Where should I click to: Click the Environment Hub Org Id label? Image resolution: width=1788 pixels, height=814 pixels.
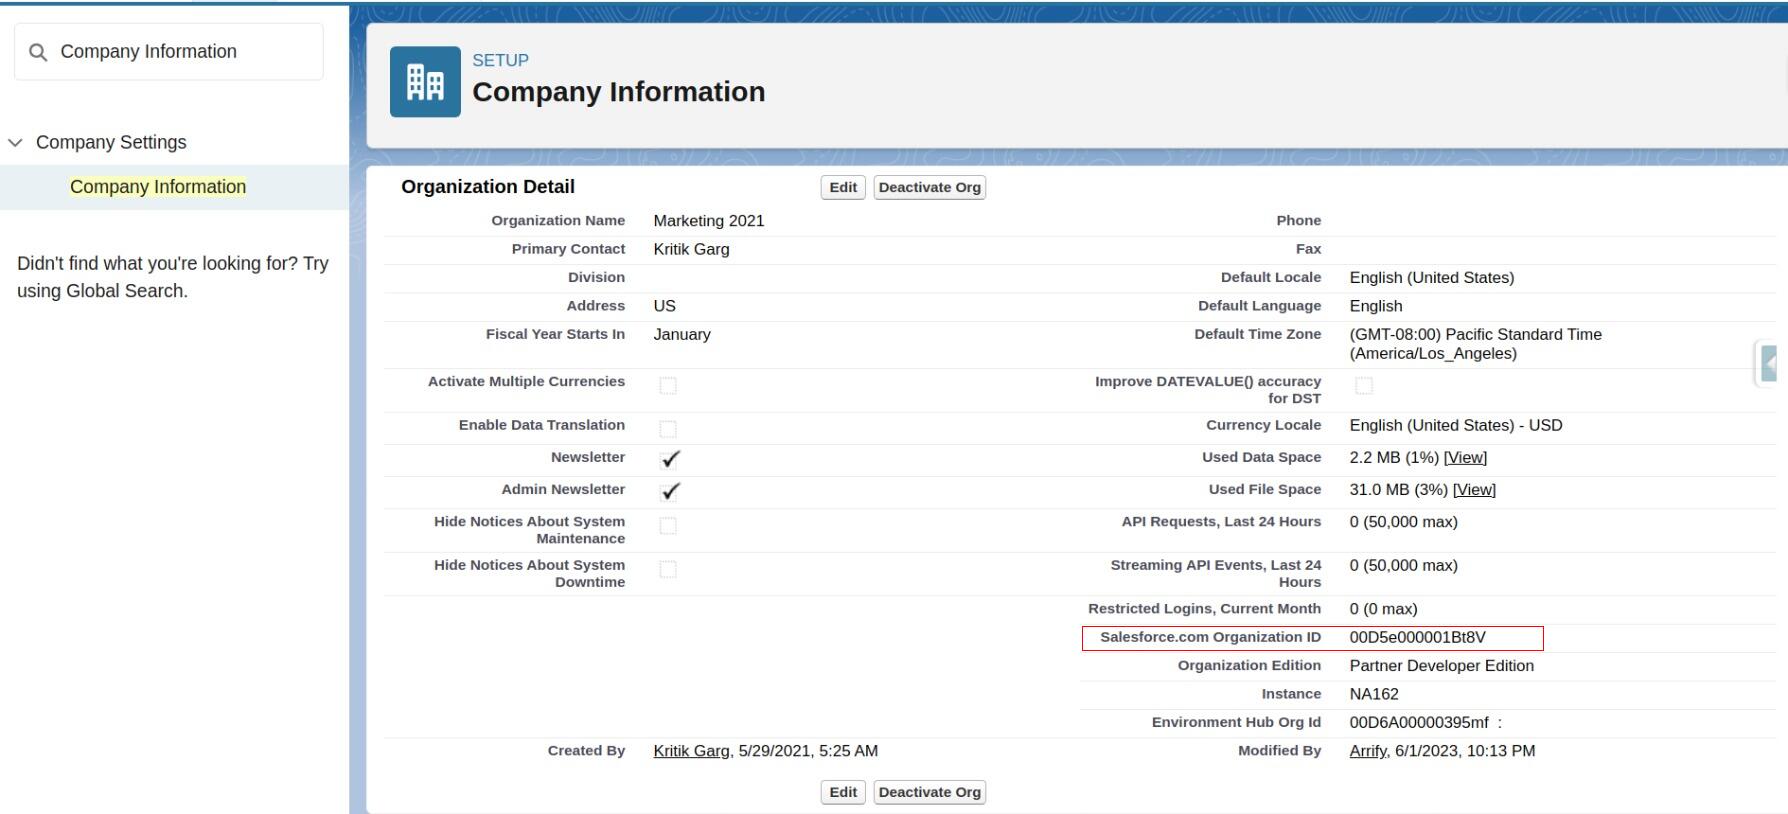[x=1236, y=722]
